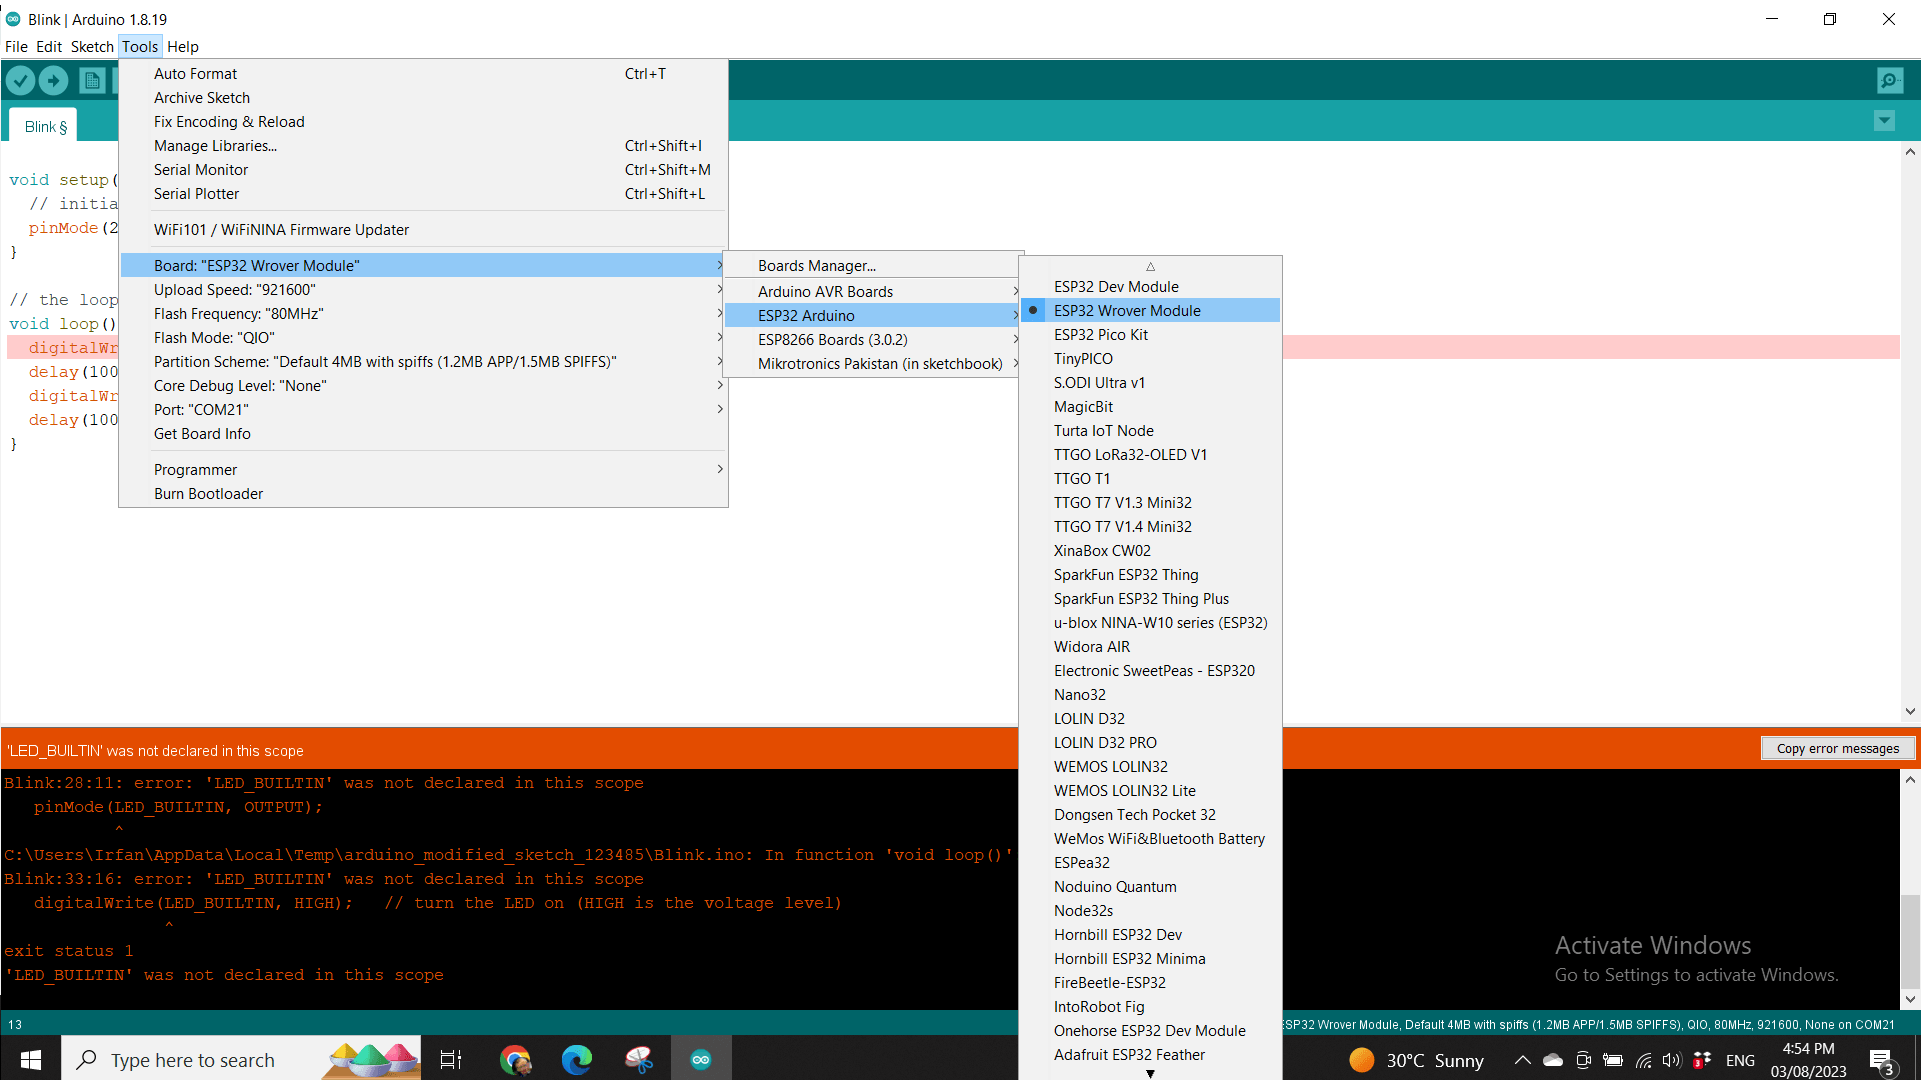1922x1082 pixels.
Task: Open Mikrotronics Pakistan boards submenu
Action: pos(873,364)
